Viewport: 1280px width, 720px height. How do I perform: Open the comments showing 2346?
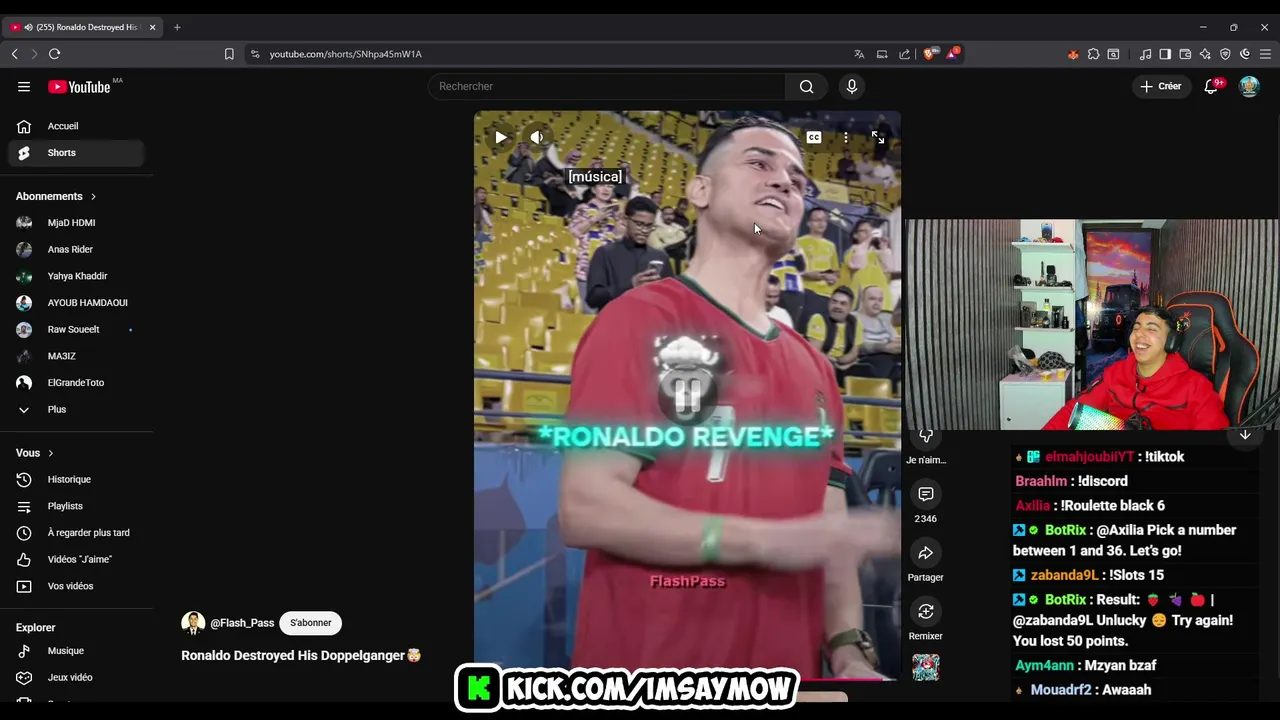click(x=926, y=494)
